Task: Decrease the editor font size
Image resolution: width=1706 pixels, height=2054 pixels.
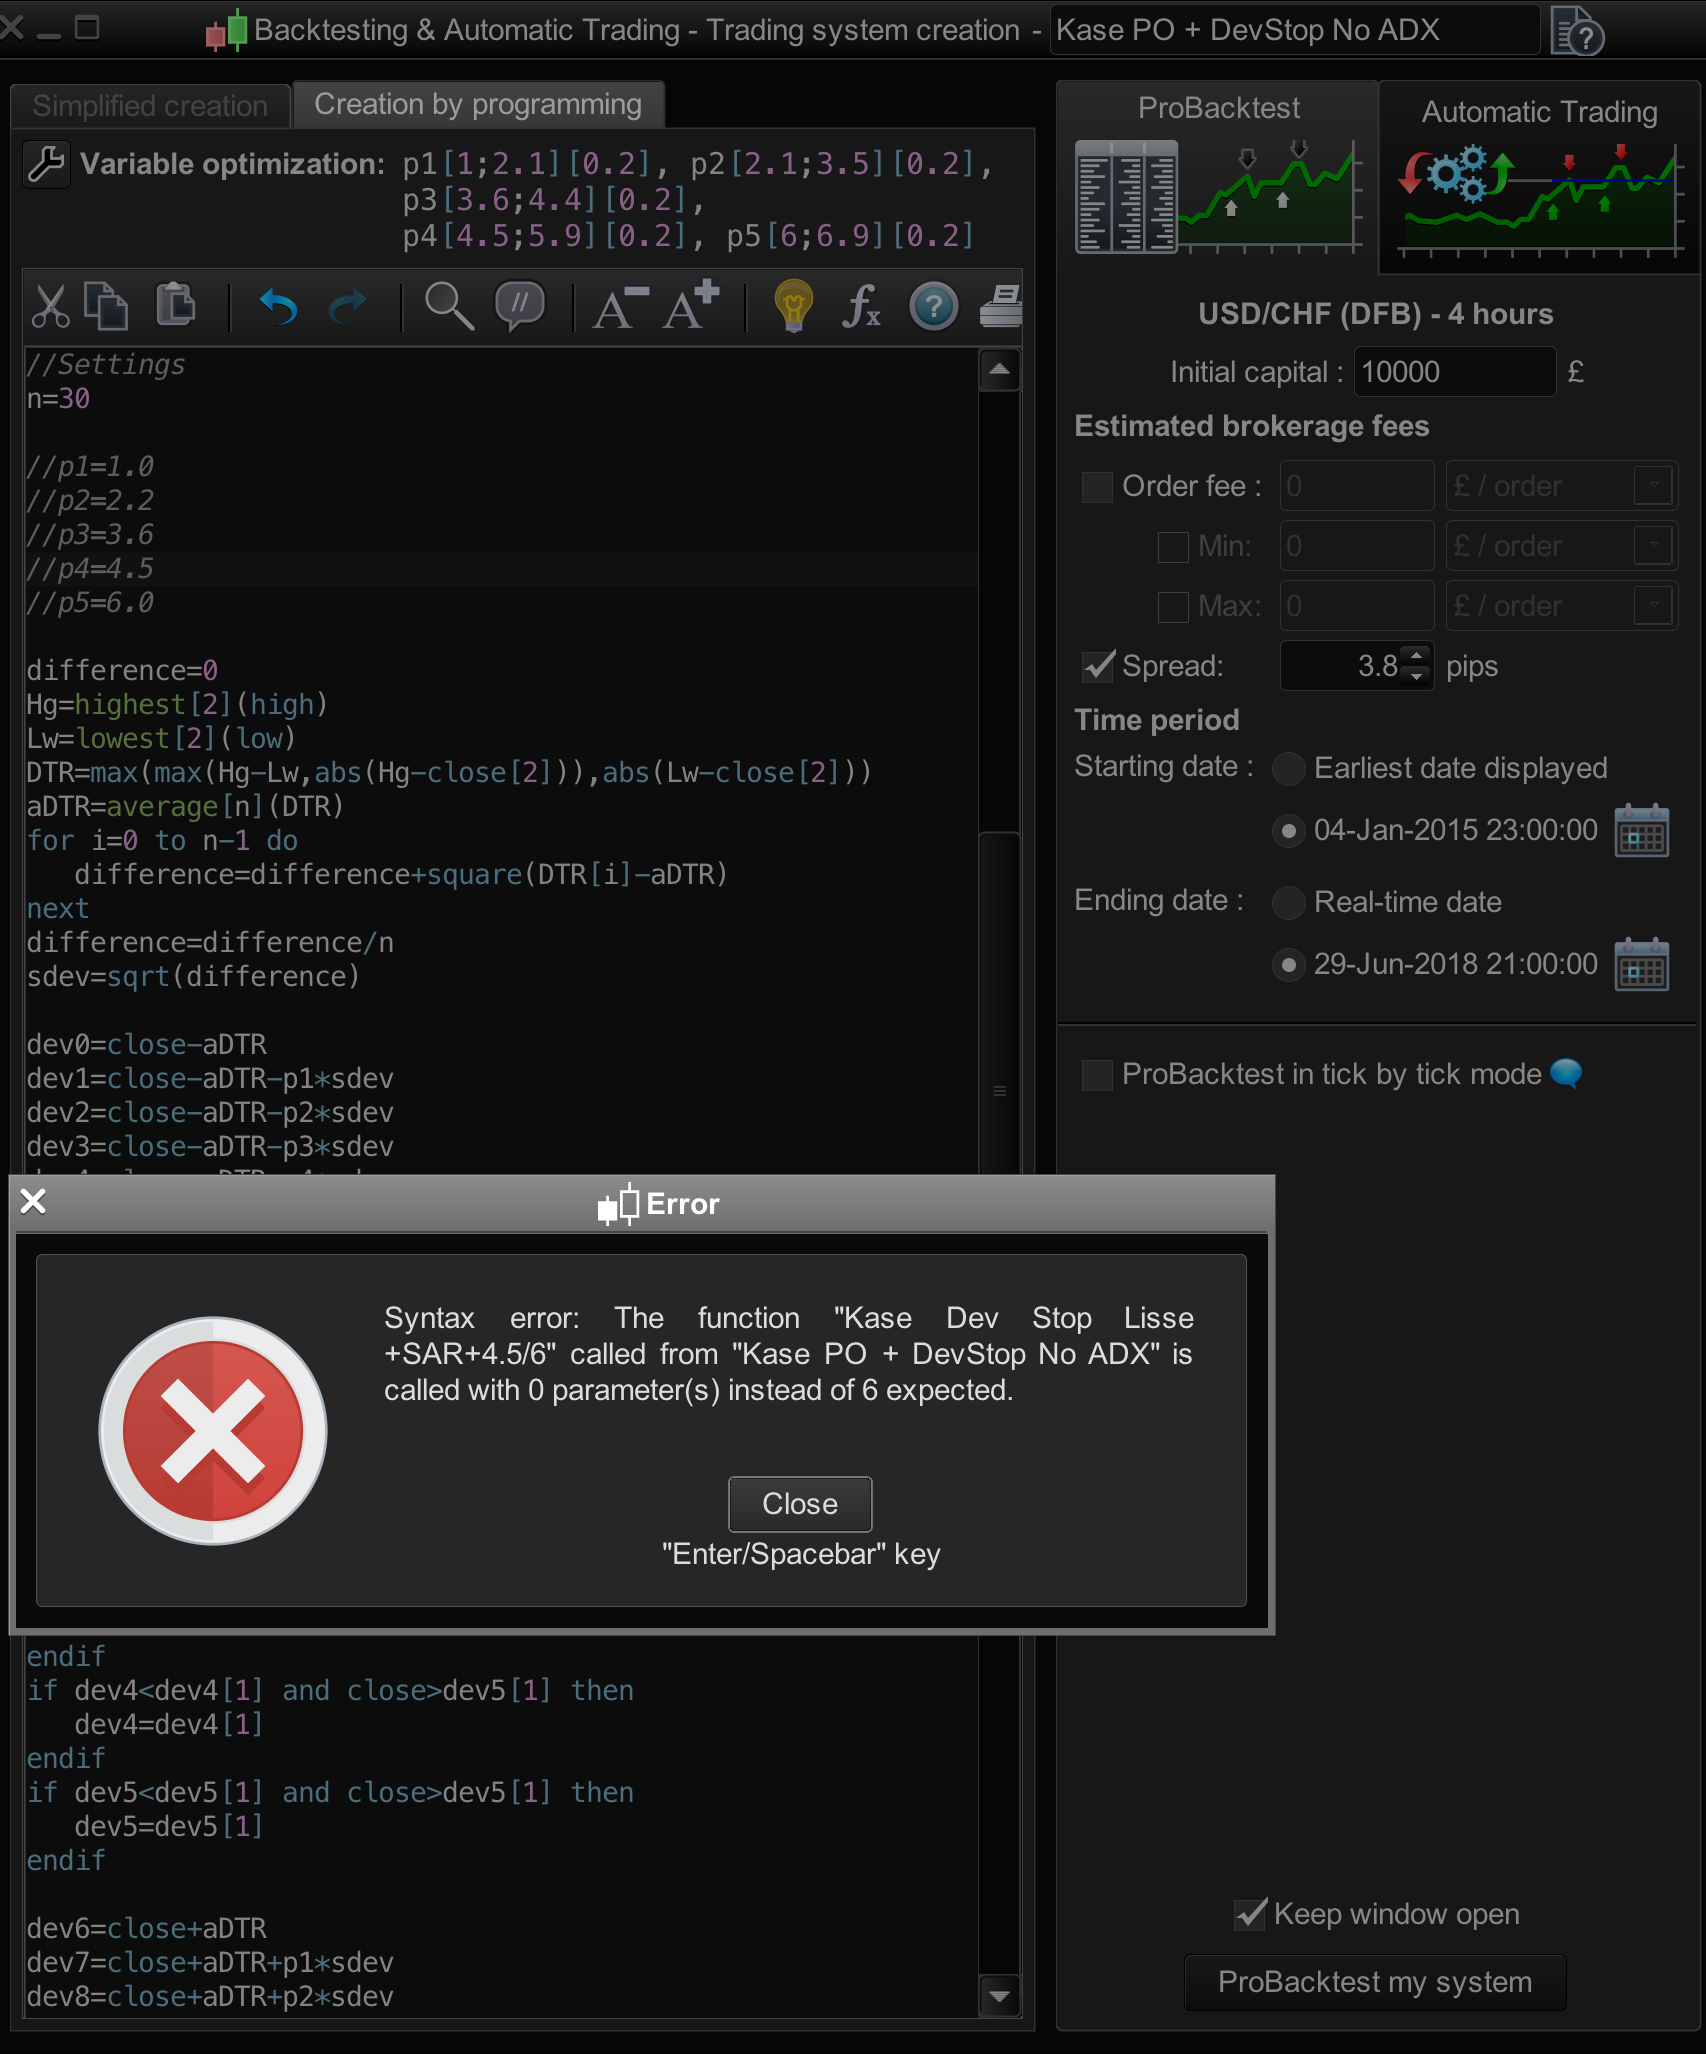Action: (x=620, y=307)
